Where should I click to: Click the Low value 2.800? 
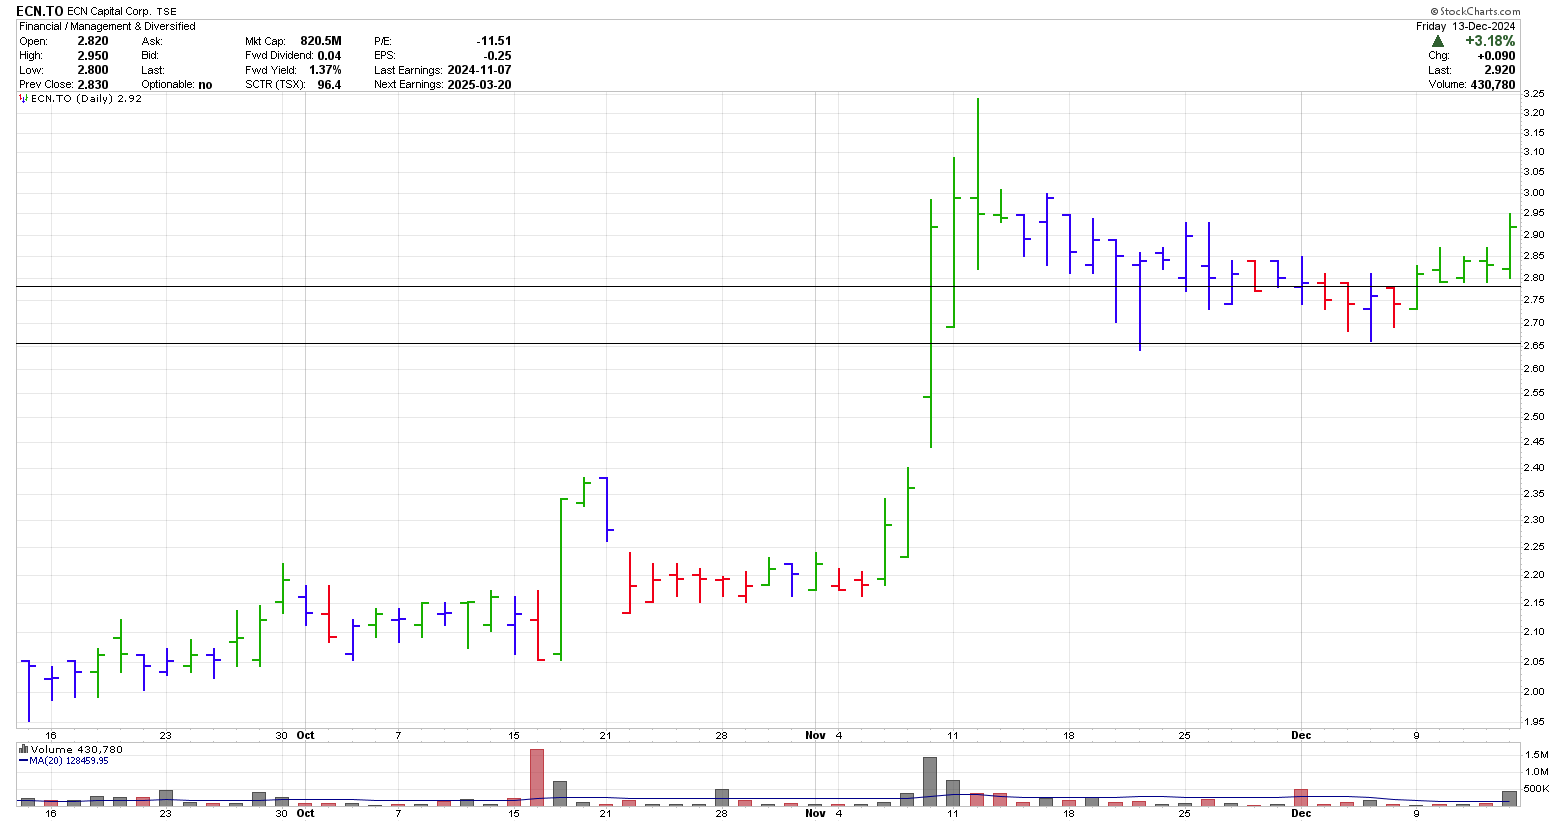point(93,70)
